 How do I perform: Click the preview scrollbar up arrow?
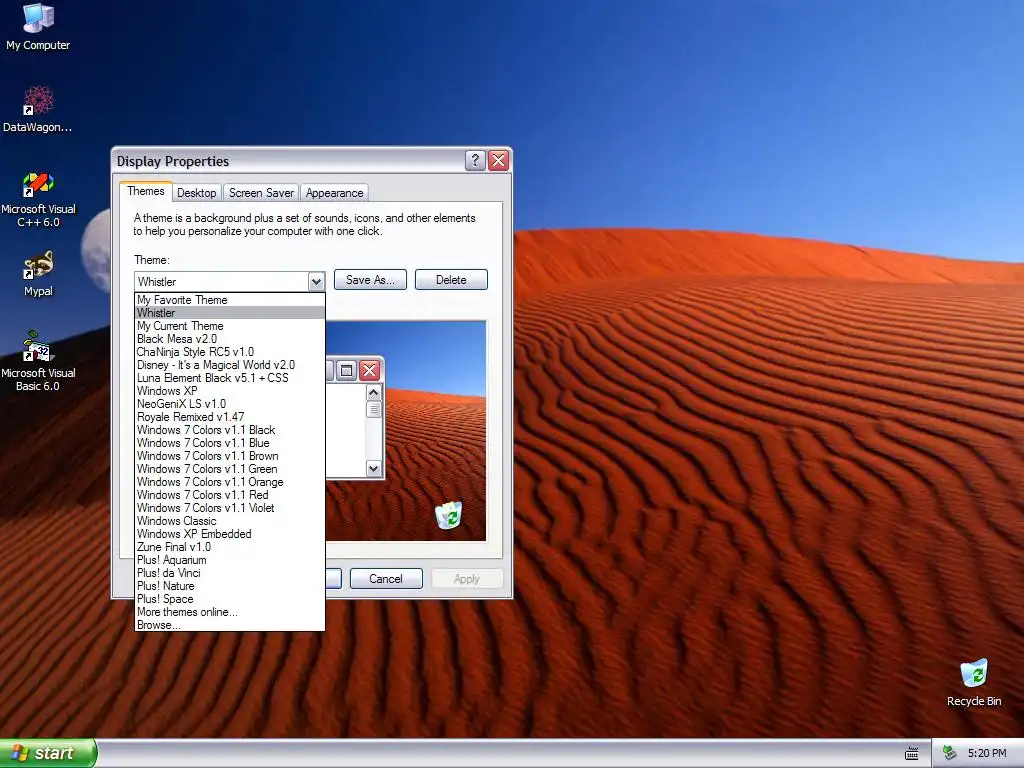coord(374,392)
